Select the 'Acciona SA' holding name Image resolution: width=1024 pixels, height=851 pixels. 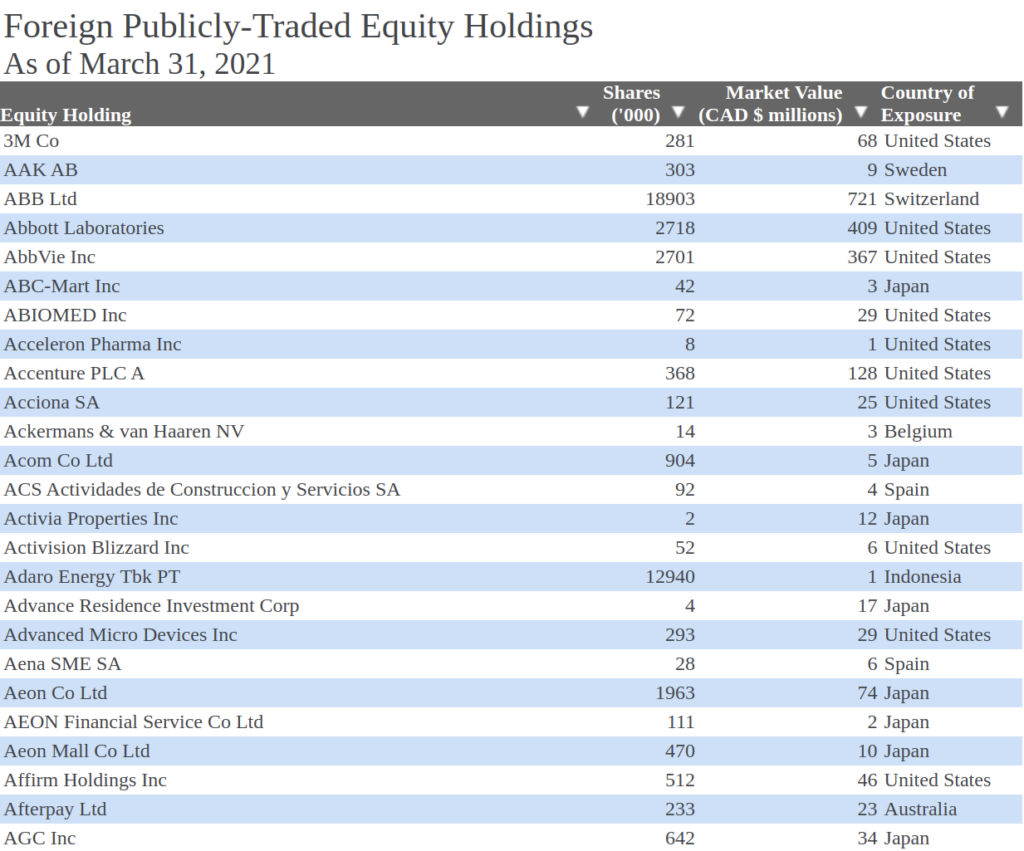tap(52, 402)
